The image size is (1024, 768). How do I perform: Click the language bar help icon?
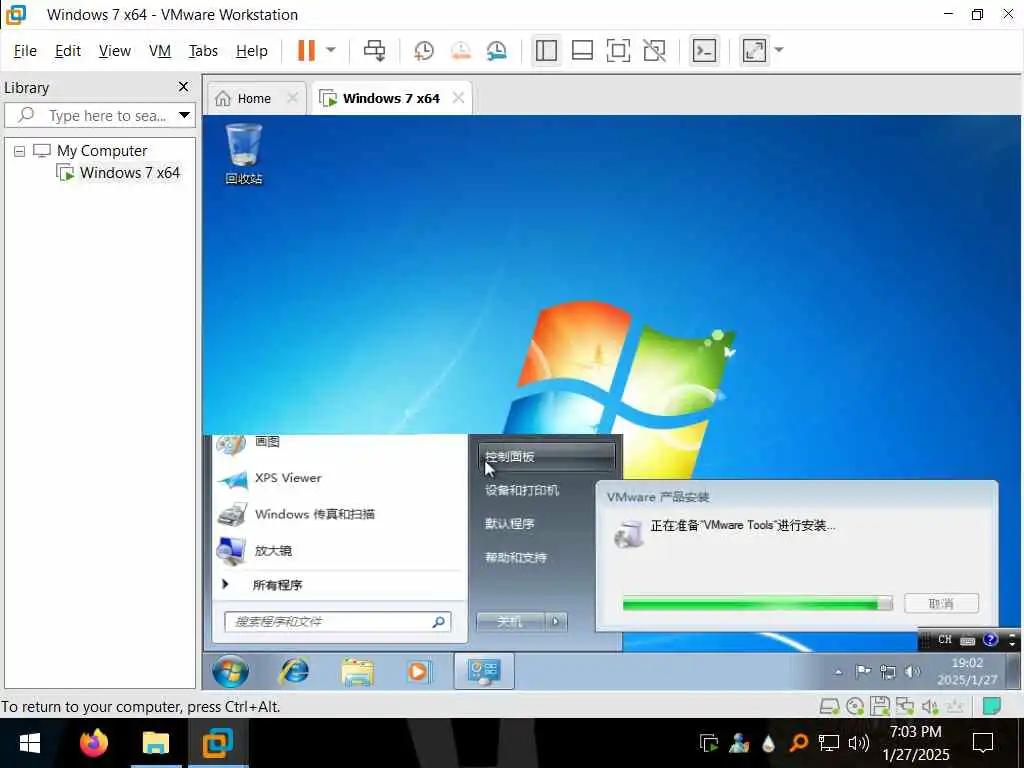[990, 639]
